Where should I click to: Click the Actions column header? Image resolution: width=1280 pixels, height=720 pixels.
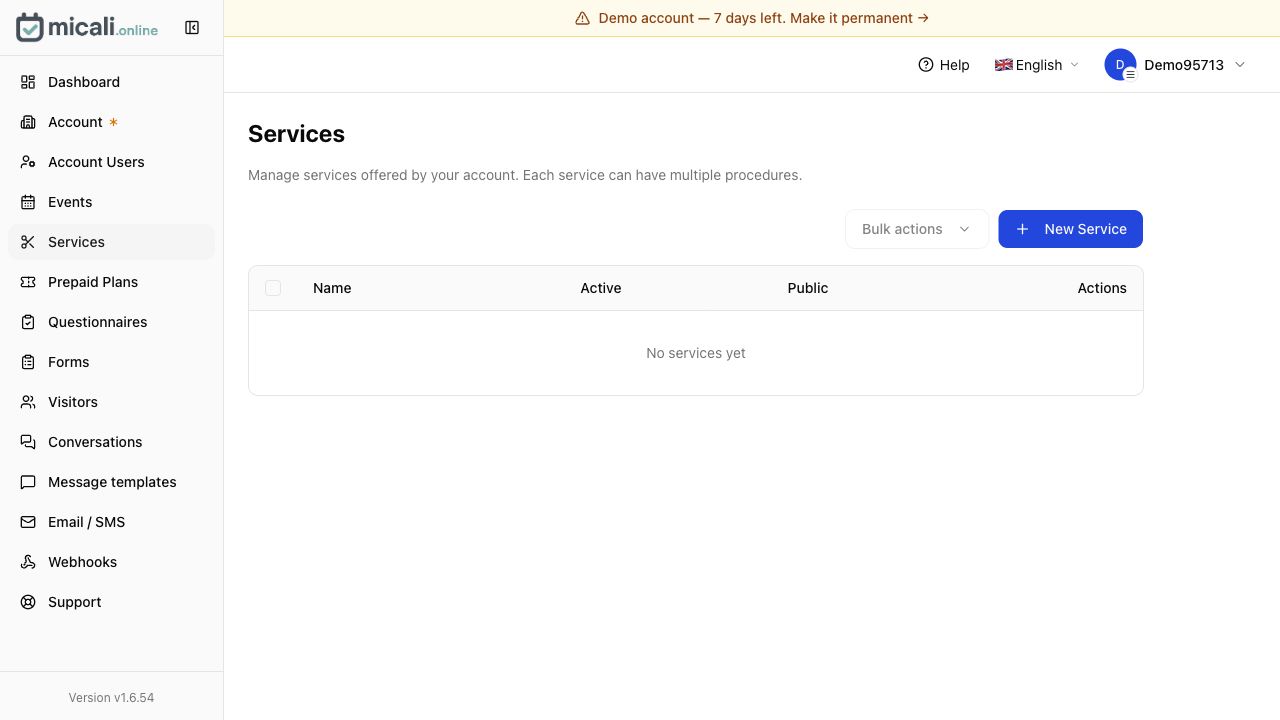point(1102,288)
